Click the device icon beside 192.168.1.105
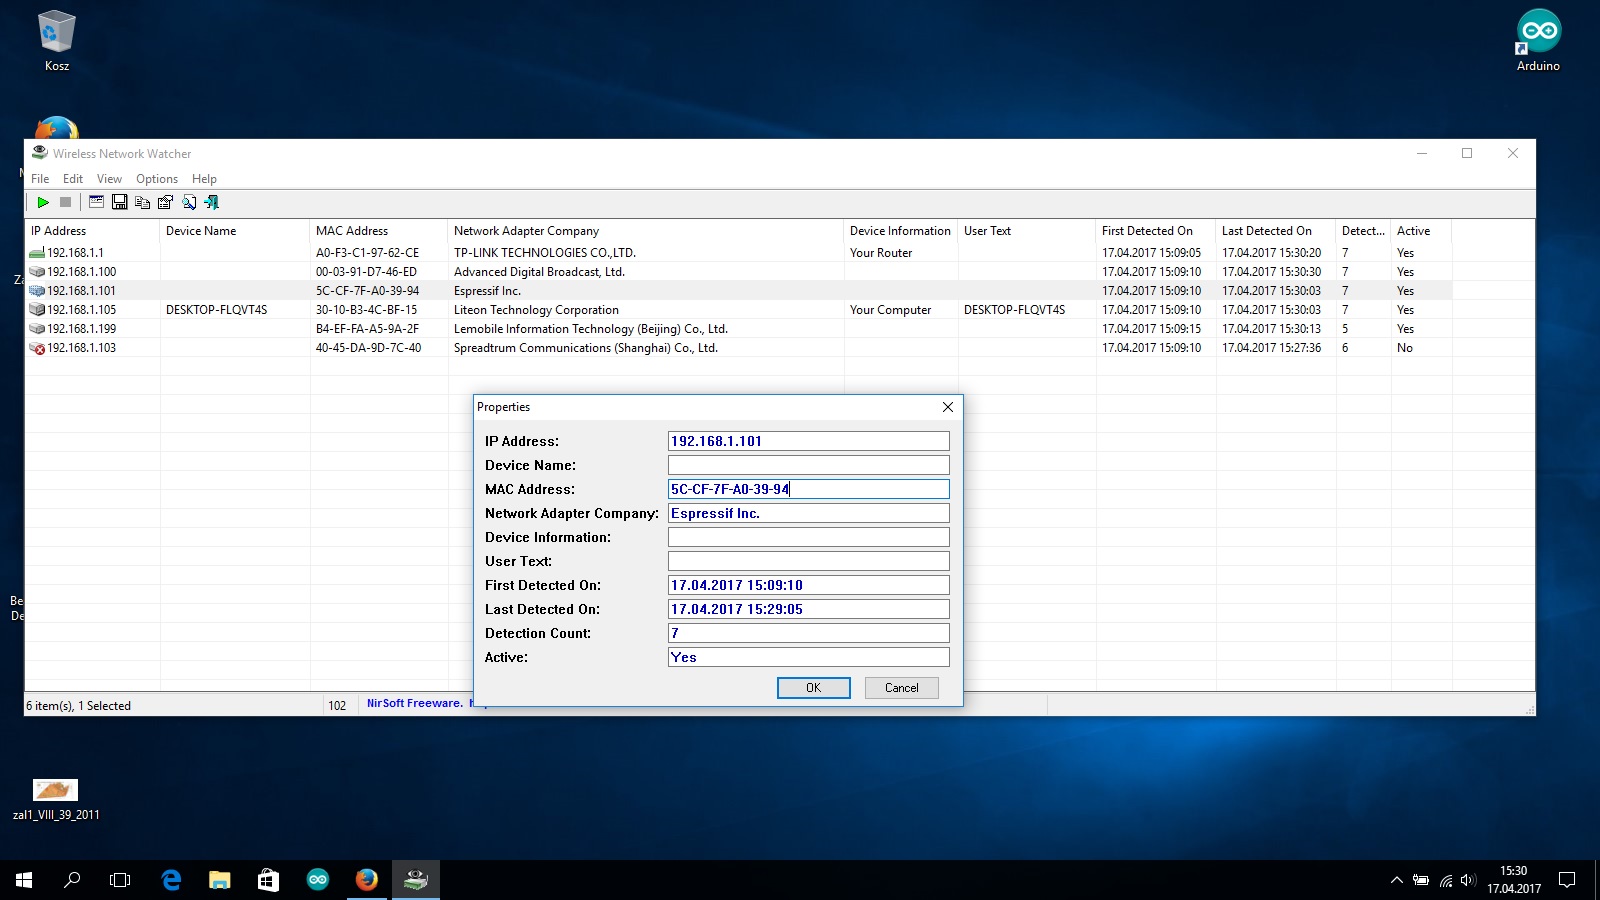1600x900 pixels. coord(37,310)
